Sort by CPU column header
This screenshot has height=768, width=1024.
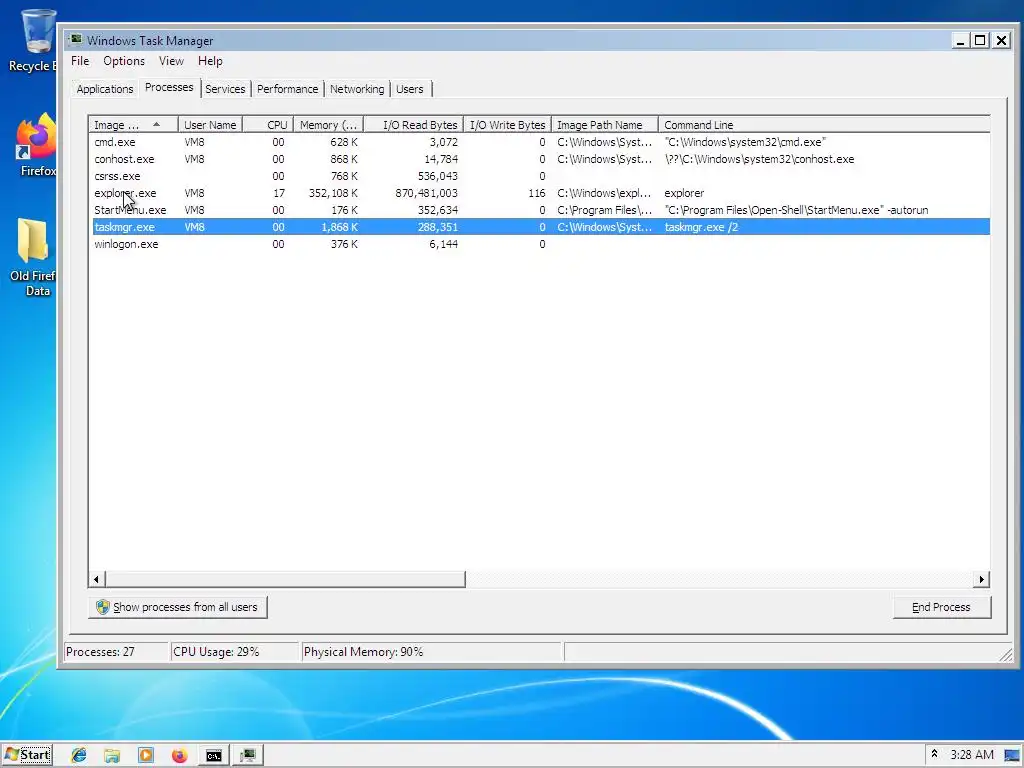coord(268,125)
